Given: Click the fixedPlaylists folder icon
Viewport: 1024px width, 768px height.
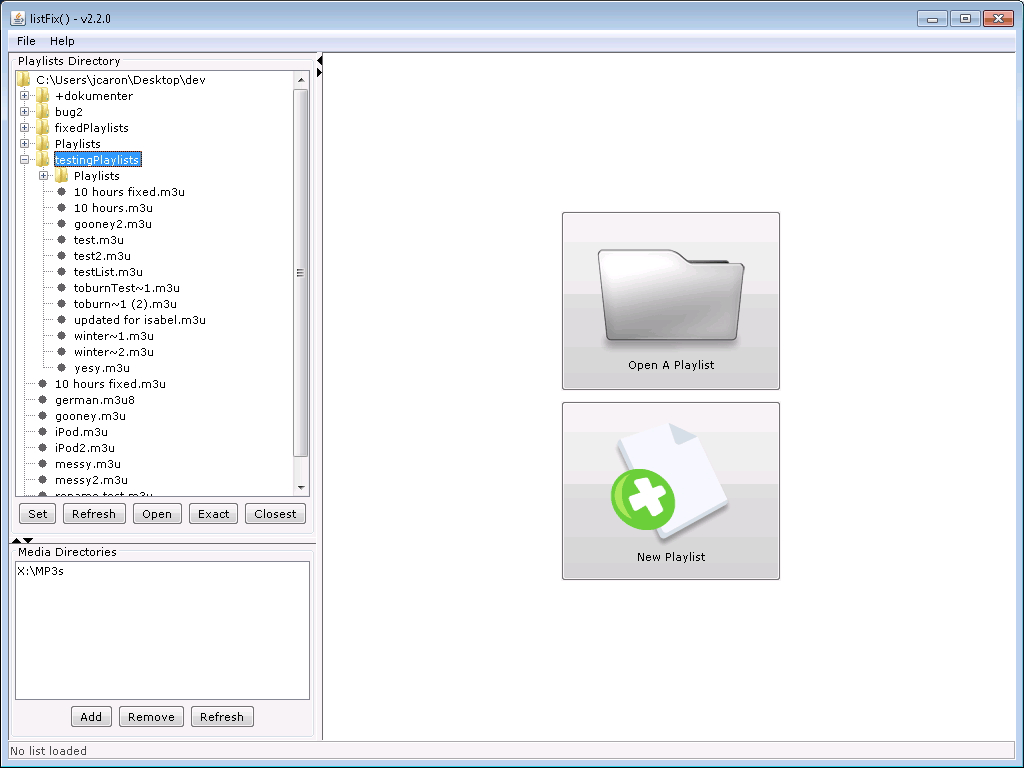Looking at the screenshot, I should tap(42, 128).
